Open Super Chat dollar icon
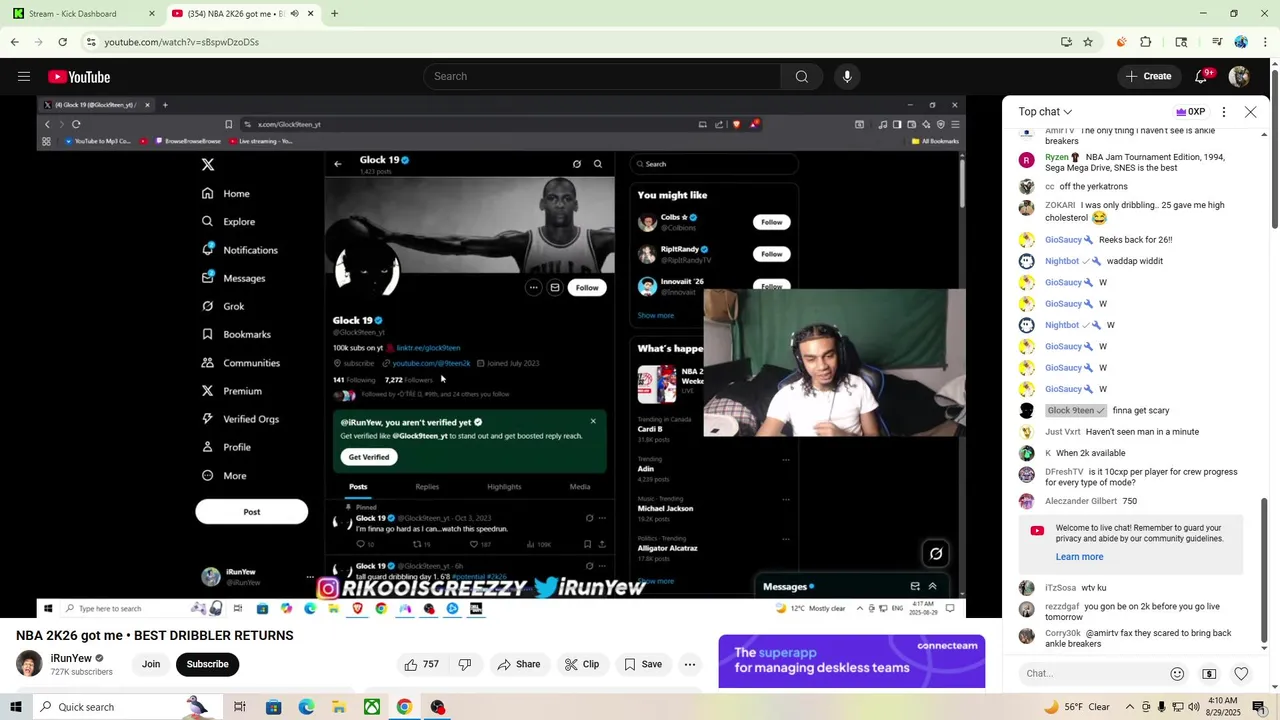 coord(1209,674)
